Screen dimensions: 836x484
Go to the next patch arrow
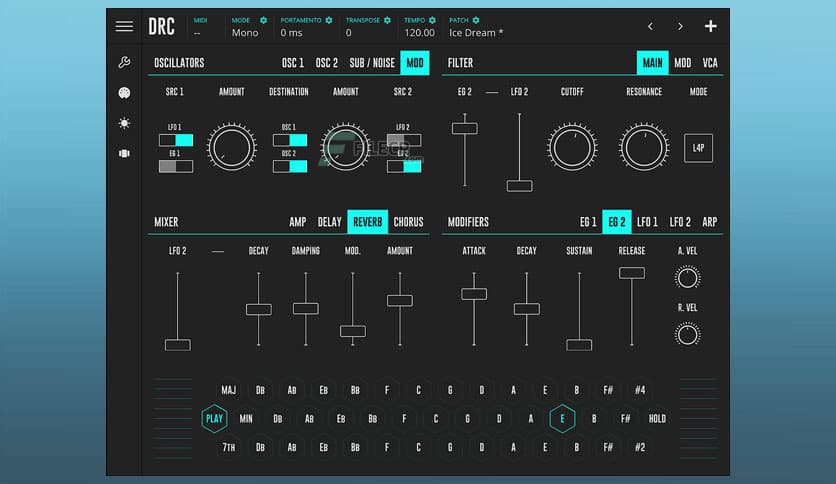[680, 26]
